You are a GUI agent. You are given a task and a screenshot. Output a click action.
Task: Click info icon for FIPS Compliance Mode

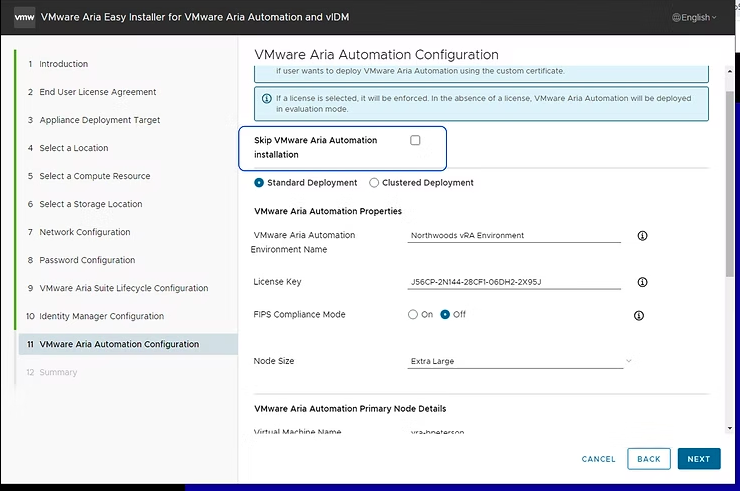[x=638, y=315]
